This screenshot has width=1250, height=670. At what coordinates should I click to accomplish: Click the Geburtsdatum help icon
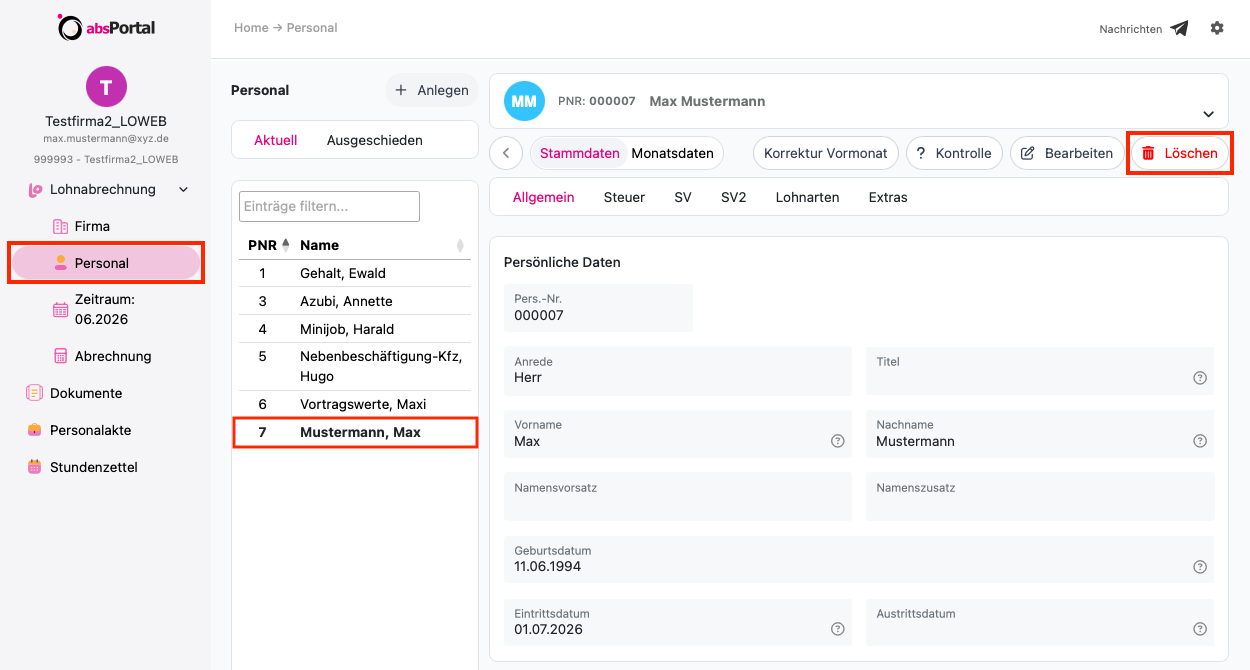coord(1200,567)
